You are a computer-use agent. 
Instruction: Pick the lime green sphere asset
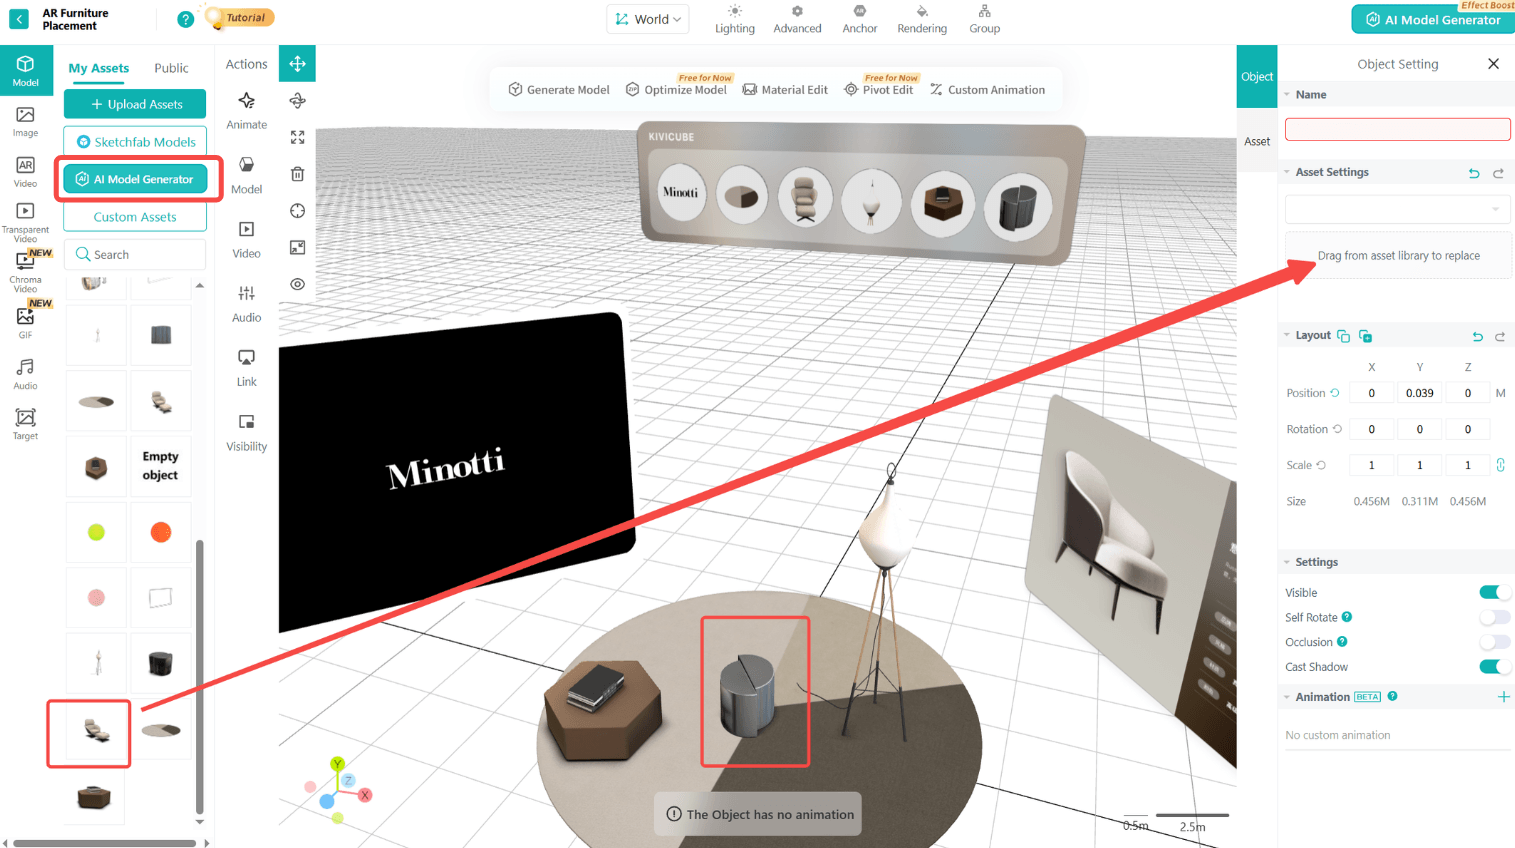(96, 532)
